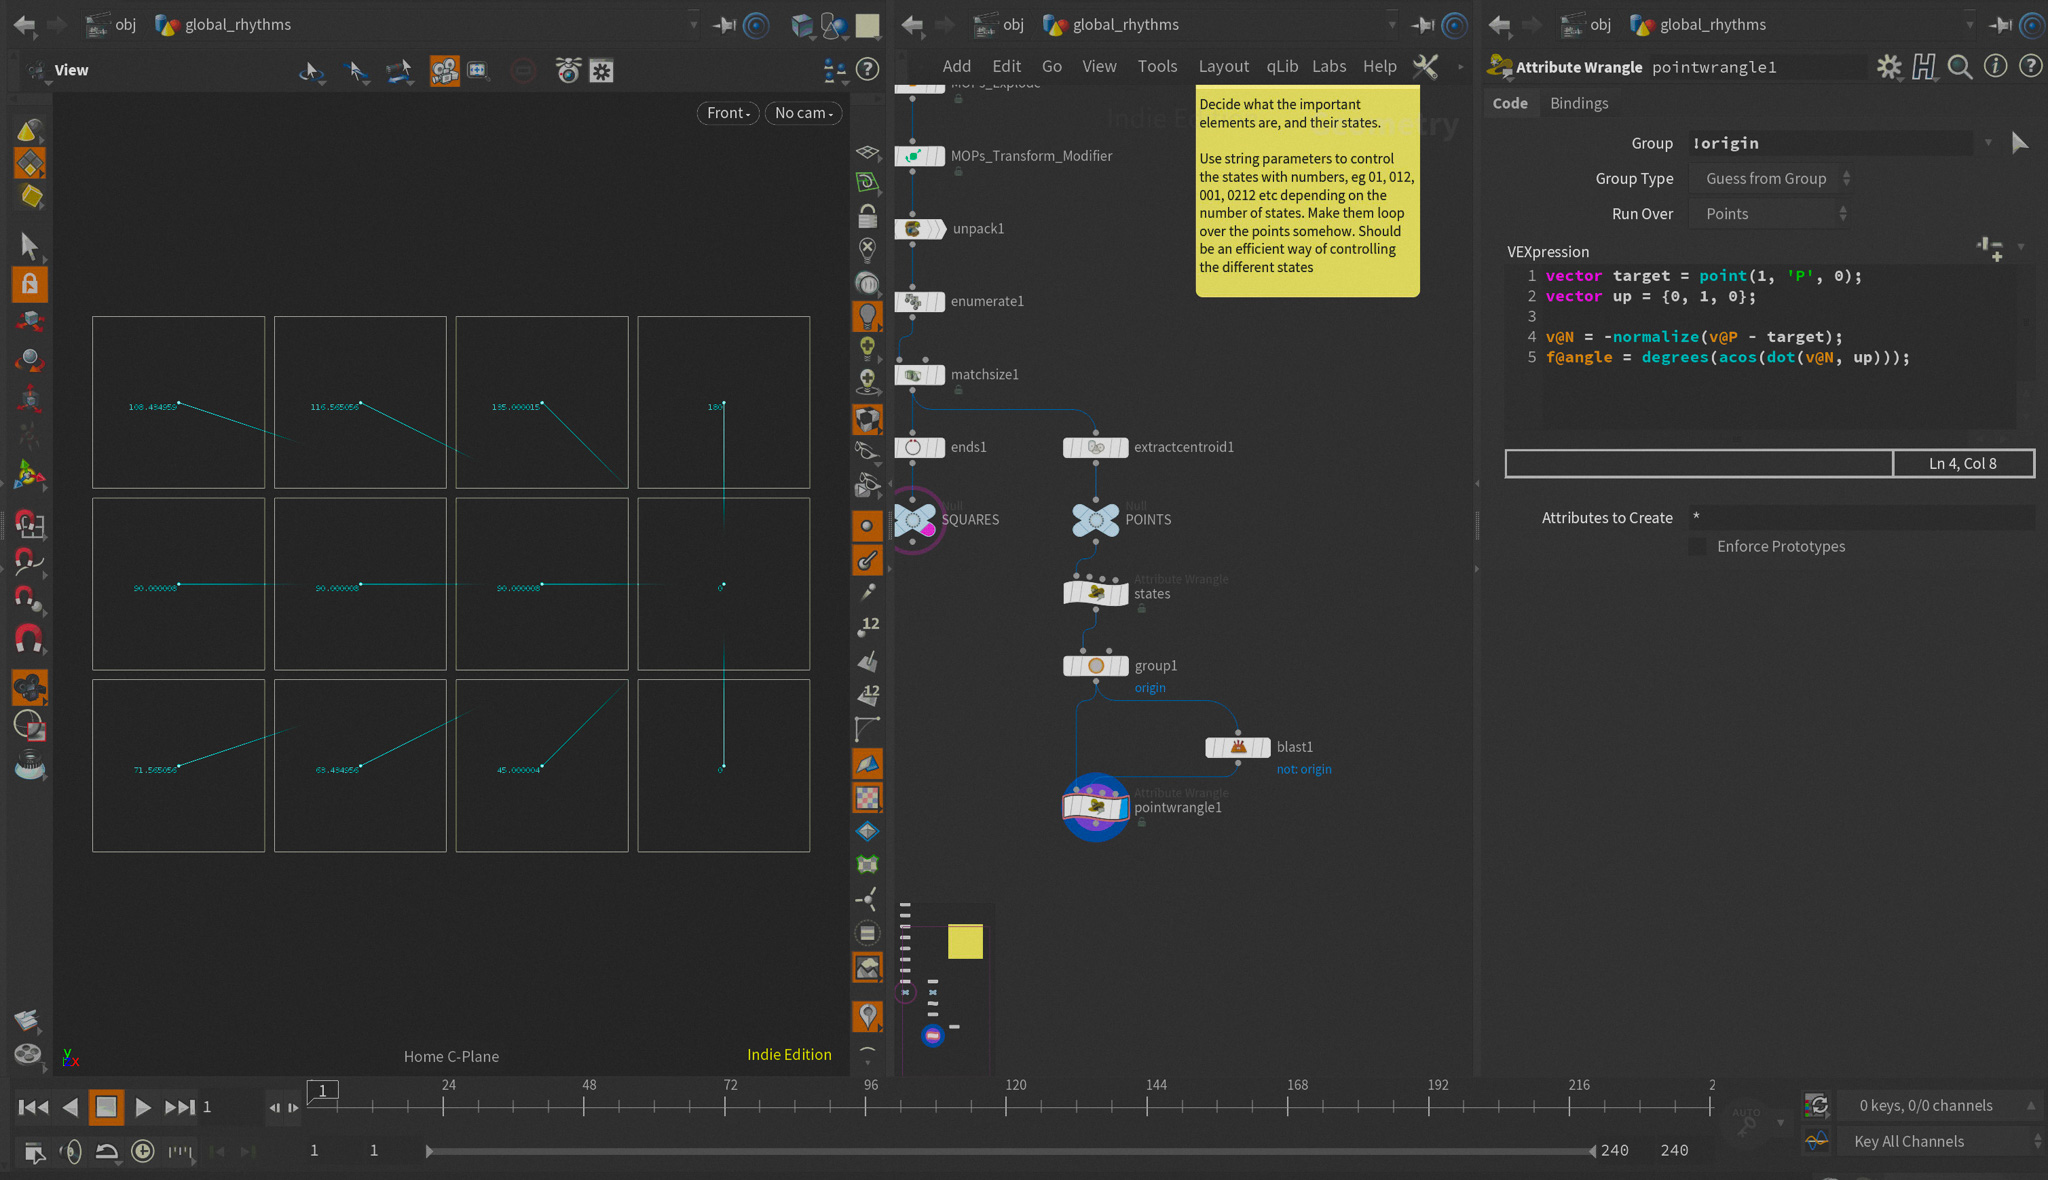
Task: Jump to first frame button
Action: pos(33,1107)
